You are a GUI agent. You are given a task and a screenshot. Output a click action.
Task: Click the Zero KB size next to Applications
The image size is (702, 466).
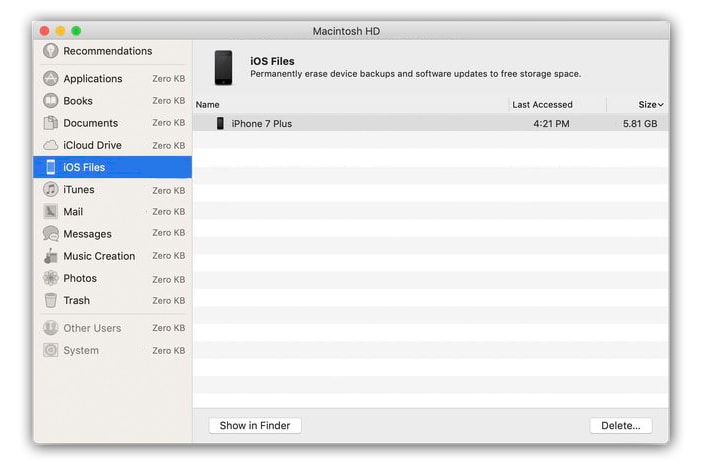tap(168, 78)
